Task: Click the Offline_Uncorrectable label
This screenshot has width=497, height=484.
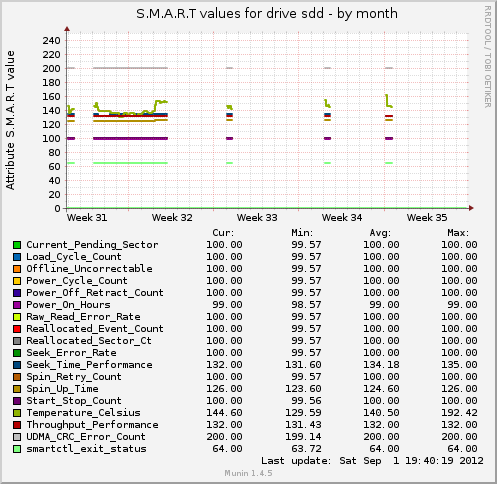Action: pos(89,269)
